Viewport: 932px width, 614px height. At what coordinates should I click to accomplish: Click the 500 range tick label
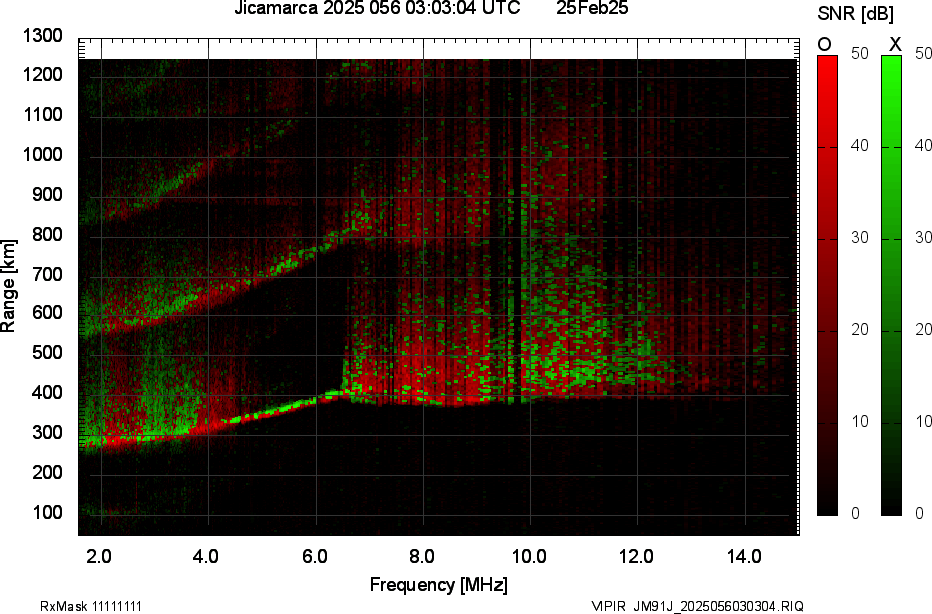click(46, 352)
